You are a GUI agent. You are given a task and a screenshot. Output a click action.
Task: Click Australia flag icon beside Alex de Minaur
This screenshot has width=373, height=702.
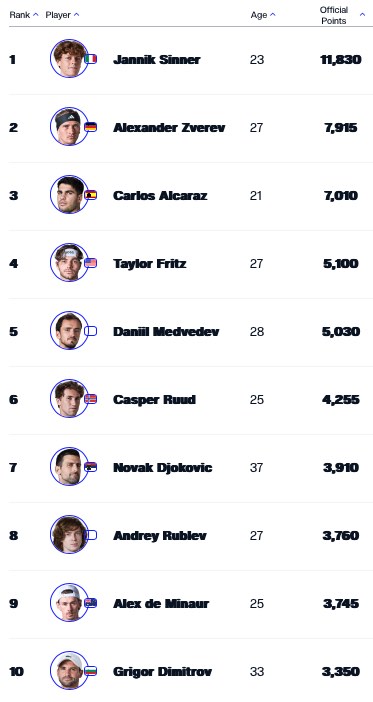tap(90, 603)
